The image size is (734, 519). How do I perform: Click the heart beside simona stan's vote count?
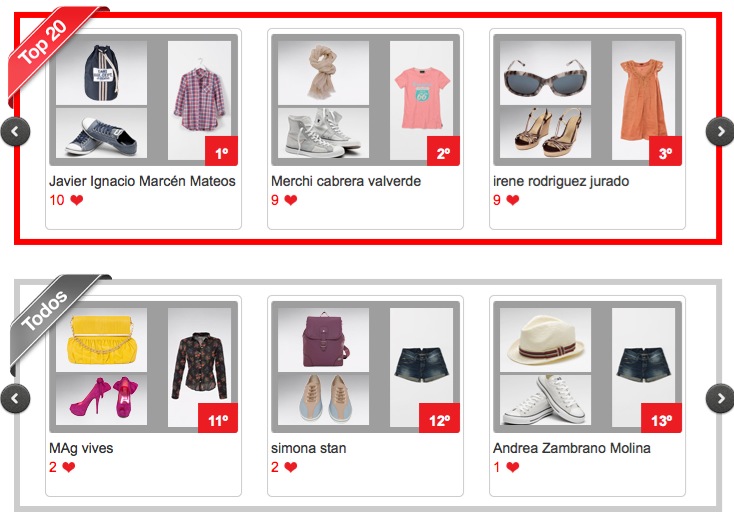(x=291, y=467)
